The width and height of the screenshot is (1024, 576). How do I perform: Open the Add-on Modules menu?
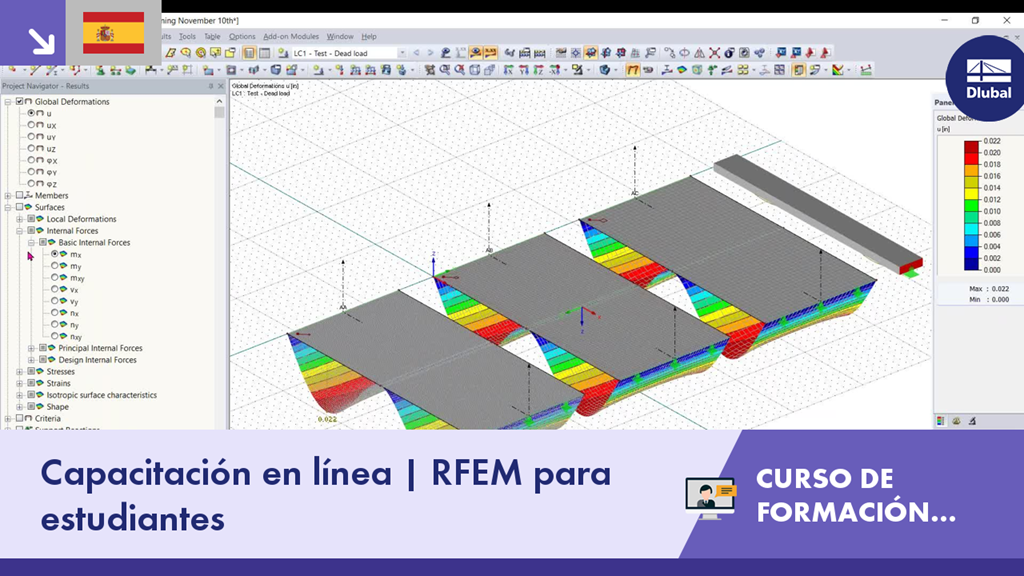tap(291, 37)
